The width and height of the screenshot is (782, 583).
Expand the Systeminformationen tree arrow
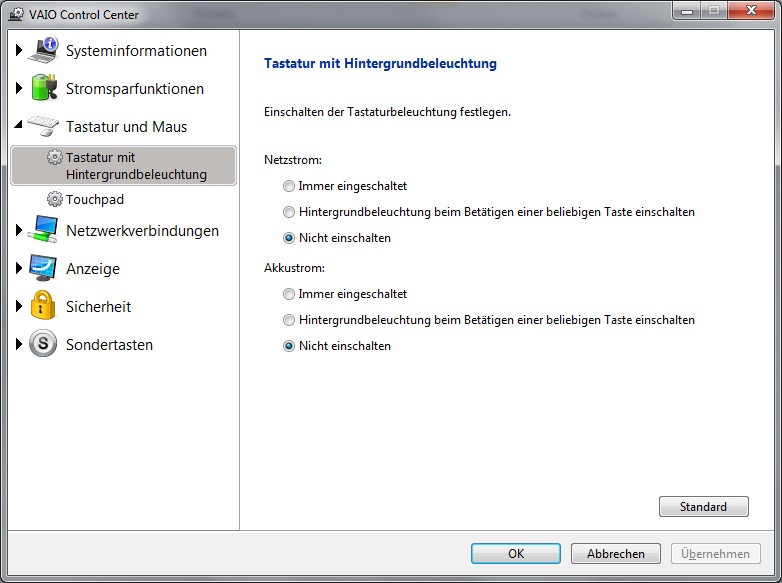(x=19, y=50)
